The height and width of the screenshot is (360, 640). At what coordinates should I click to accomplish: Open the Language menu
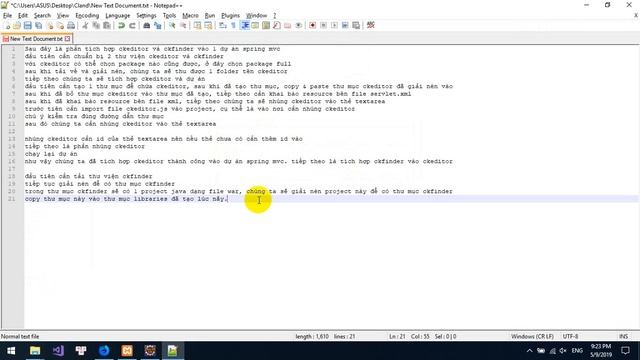click(x=118, y=16)
